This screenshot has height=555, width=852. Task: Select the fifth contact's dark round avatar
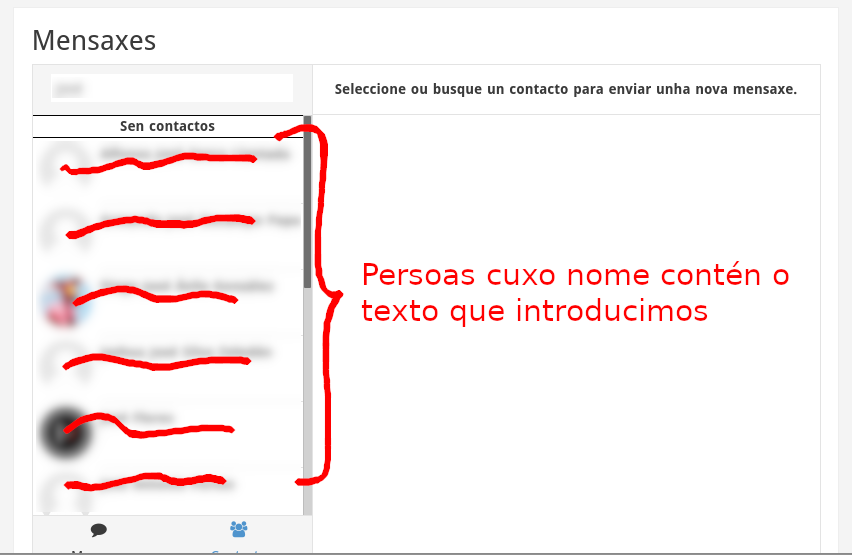(x=66, y=432)
